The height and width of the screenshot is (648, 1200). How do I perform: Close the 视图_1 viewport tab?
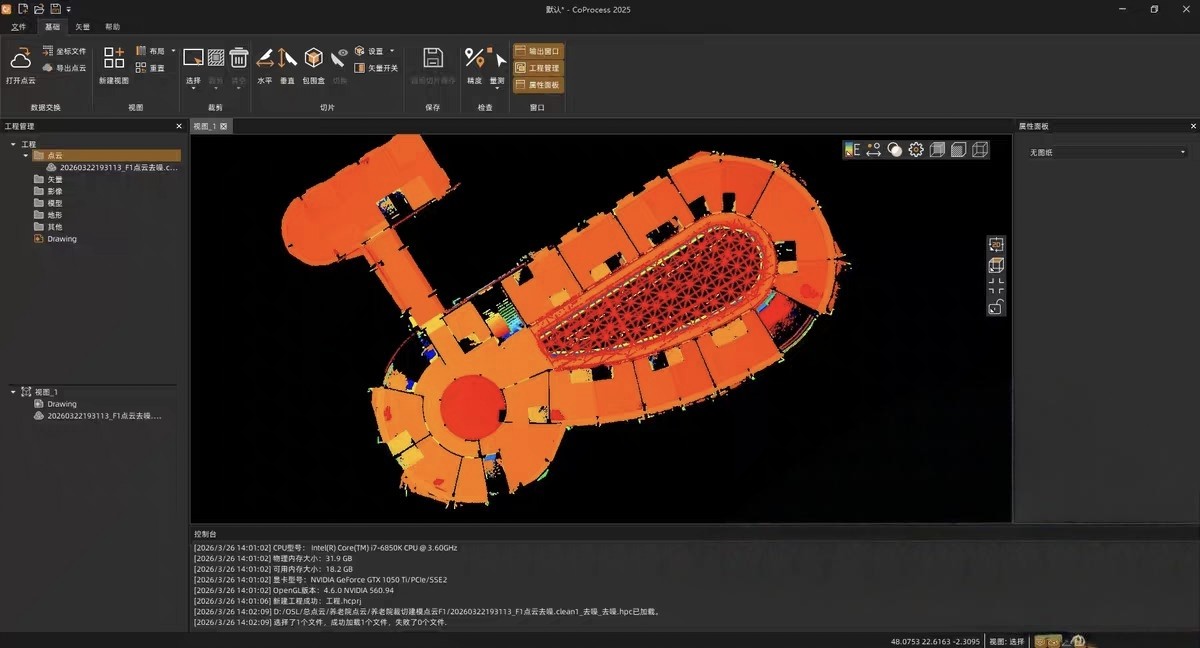tap(224, 126)
